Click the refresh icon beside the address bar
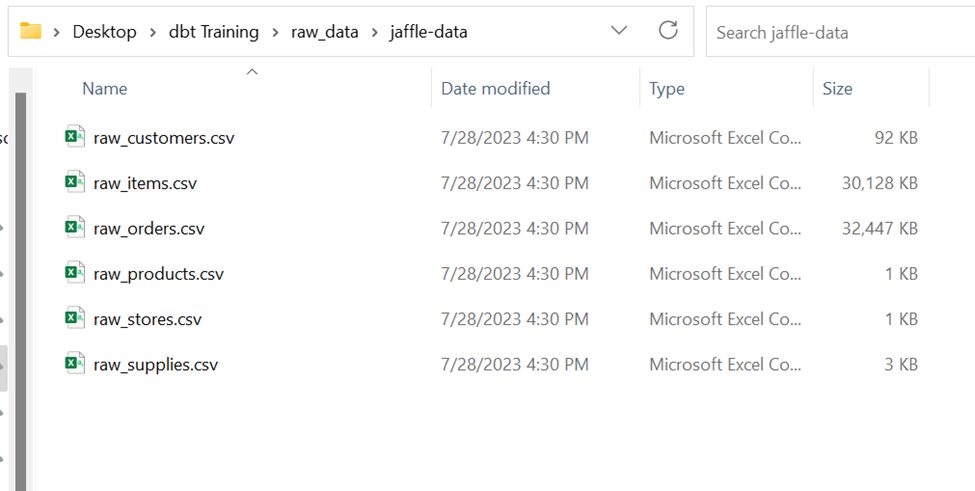The height and width of the screenshot is (491, 975). coord(668,30)
